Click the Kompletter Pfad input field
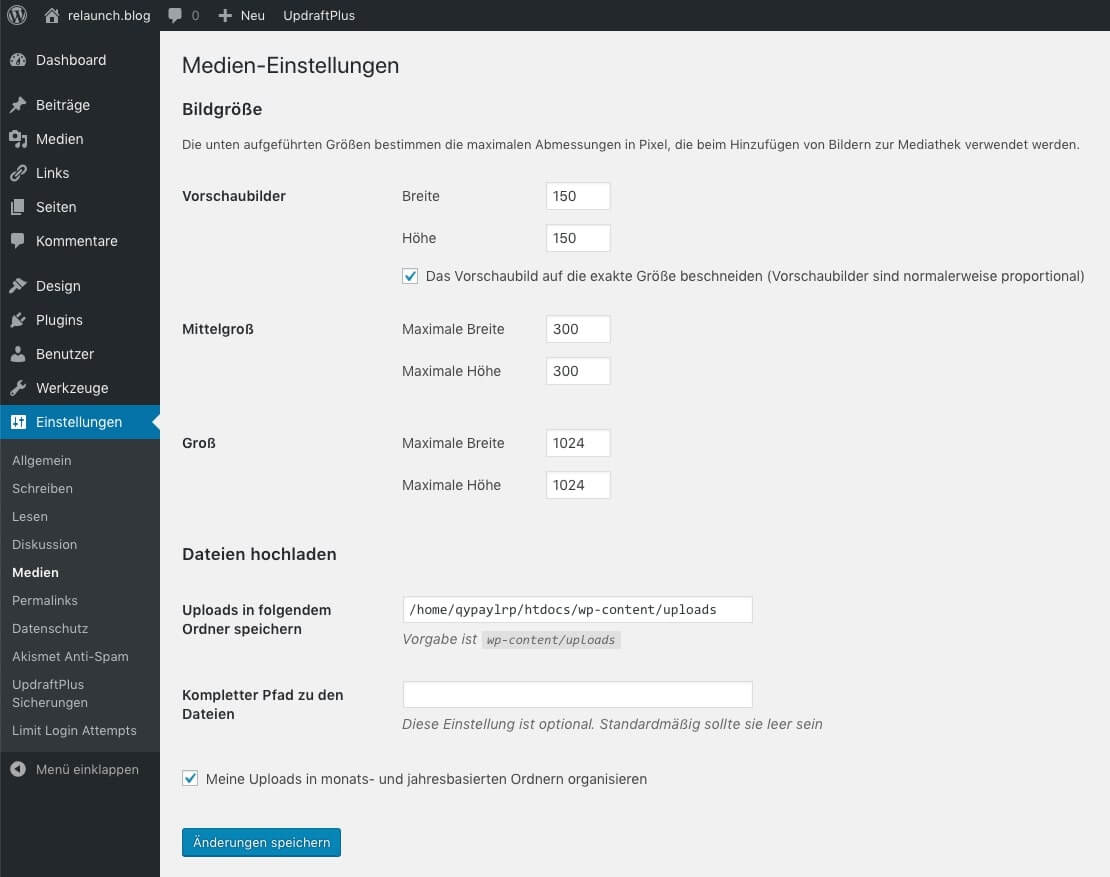This screenshot has width=1110, height=877. (x=577, y=694)
